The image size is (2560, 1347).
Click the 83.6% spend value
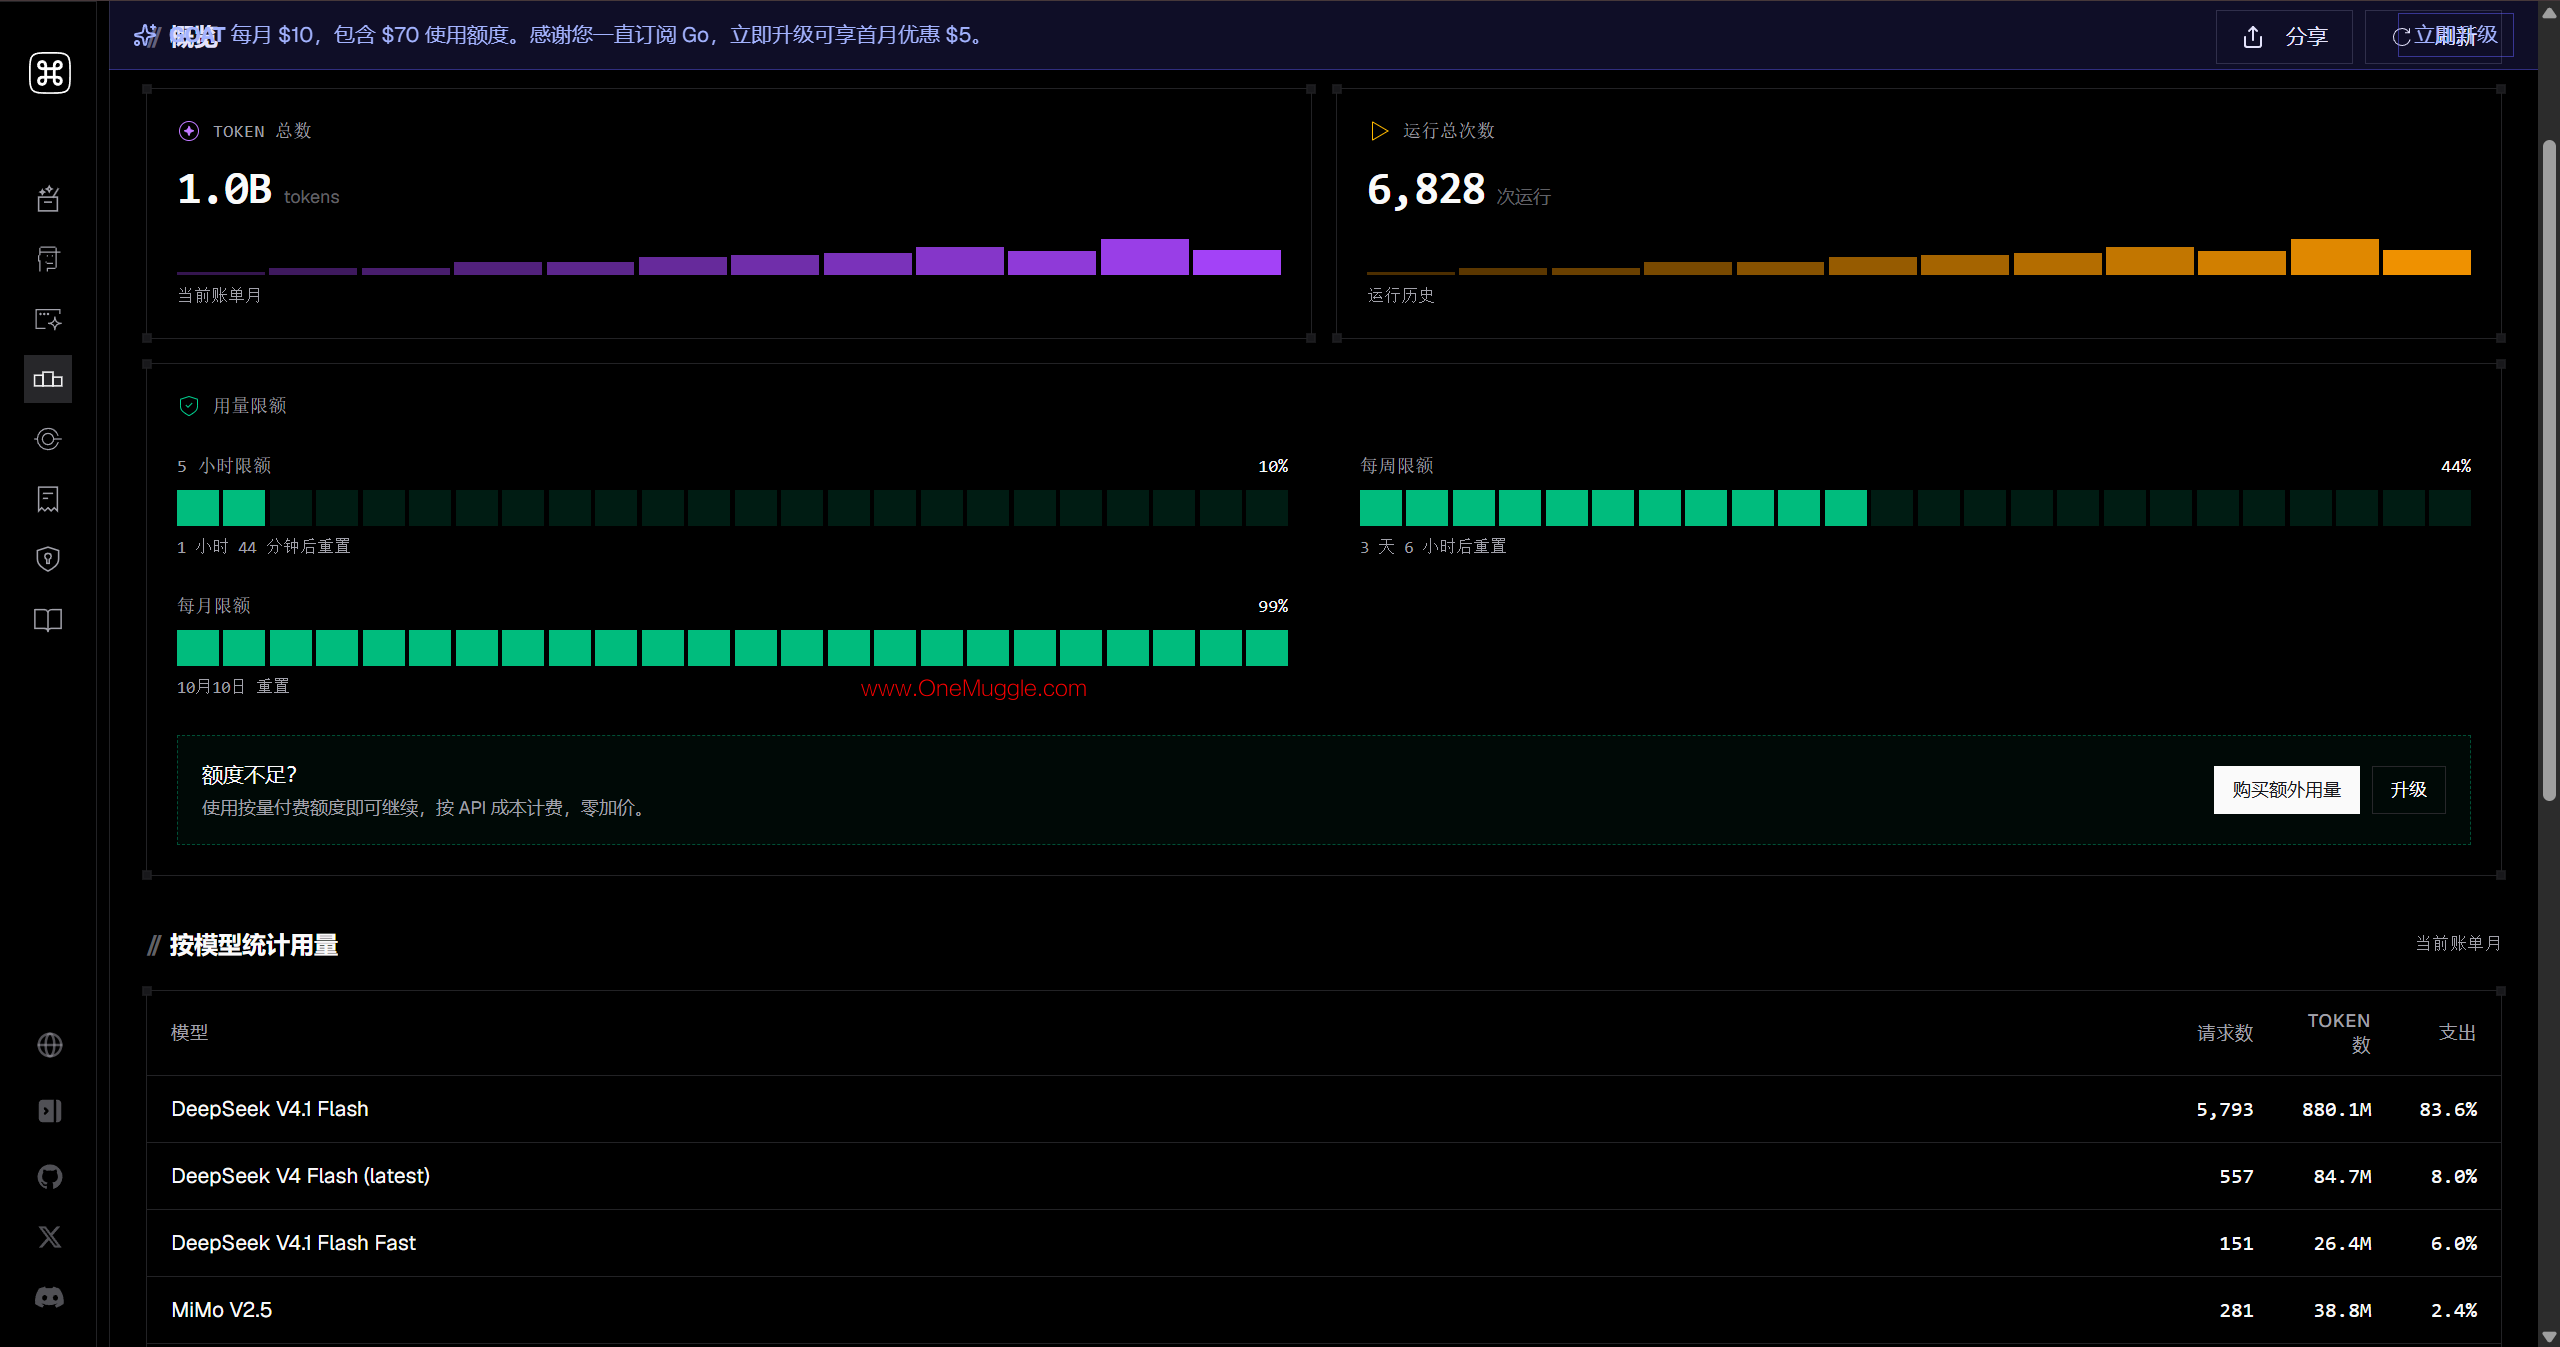[2448, 1109]
